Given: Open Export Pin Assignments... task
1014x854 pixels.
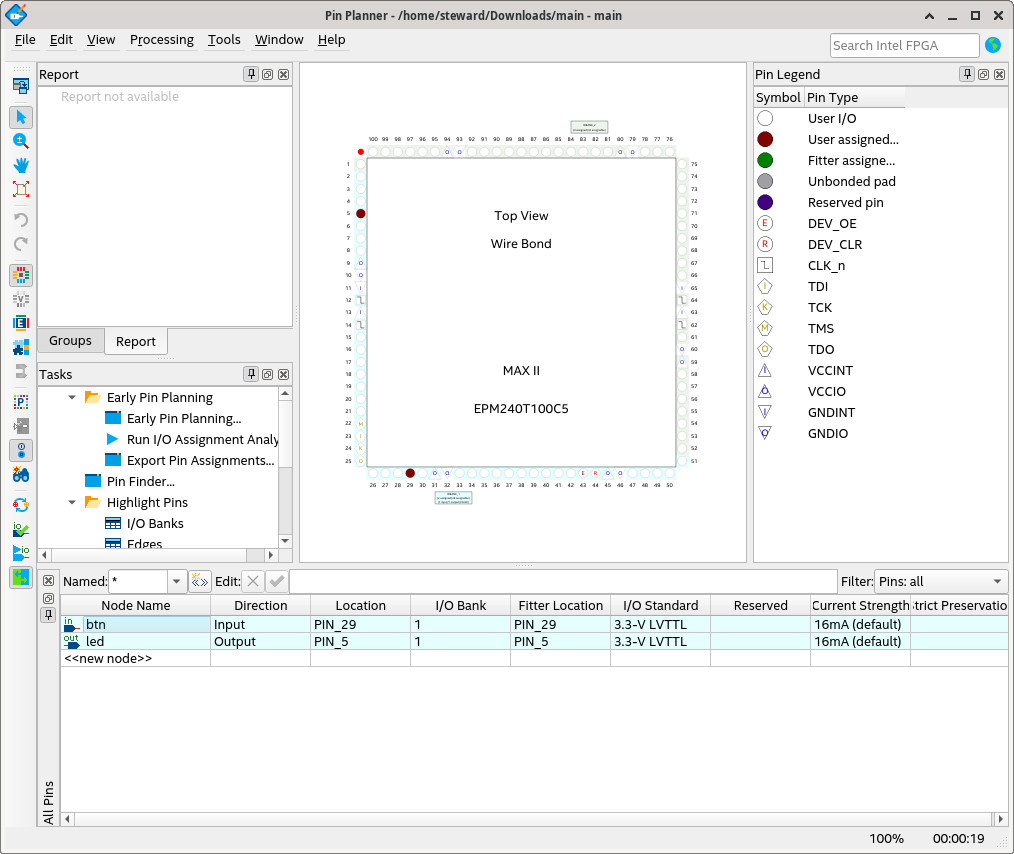Looking at the screenshot, I should (x=200, y=461).
